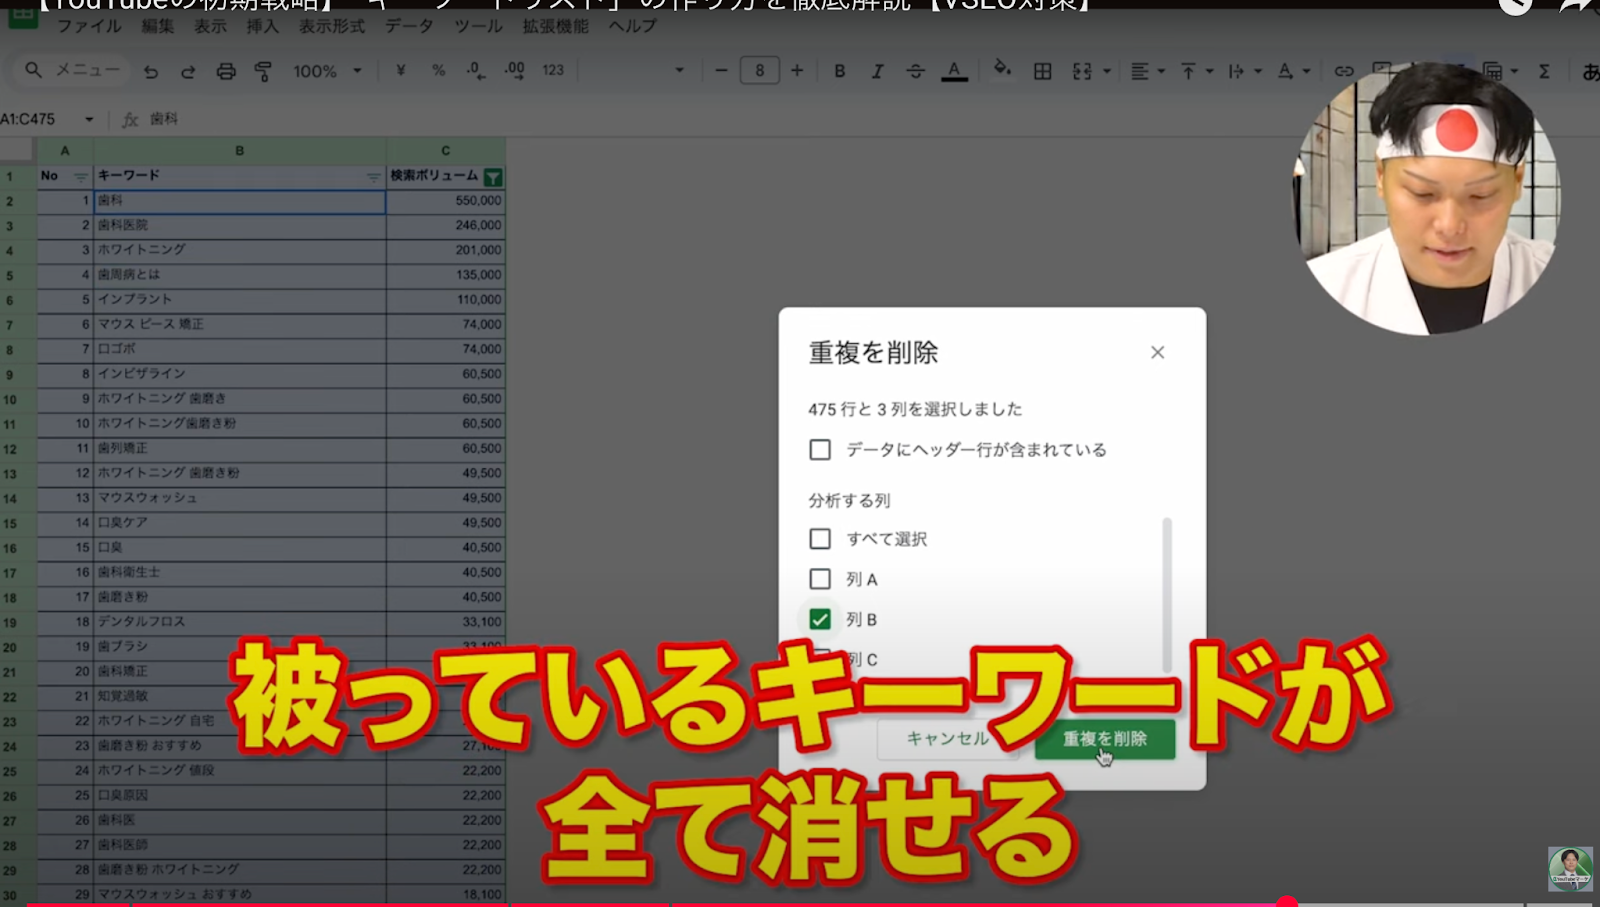Select the Undo icon in toolbar
Screen dimensions: 1600x907
[x=150, y=70]
